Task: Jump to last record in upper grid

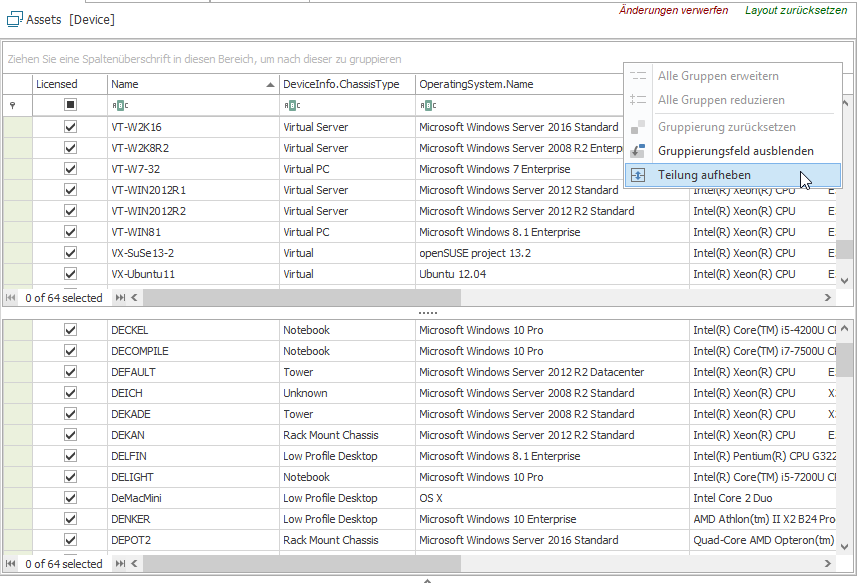Action: (120, 298)
